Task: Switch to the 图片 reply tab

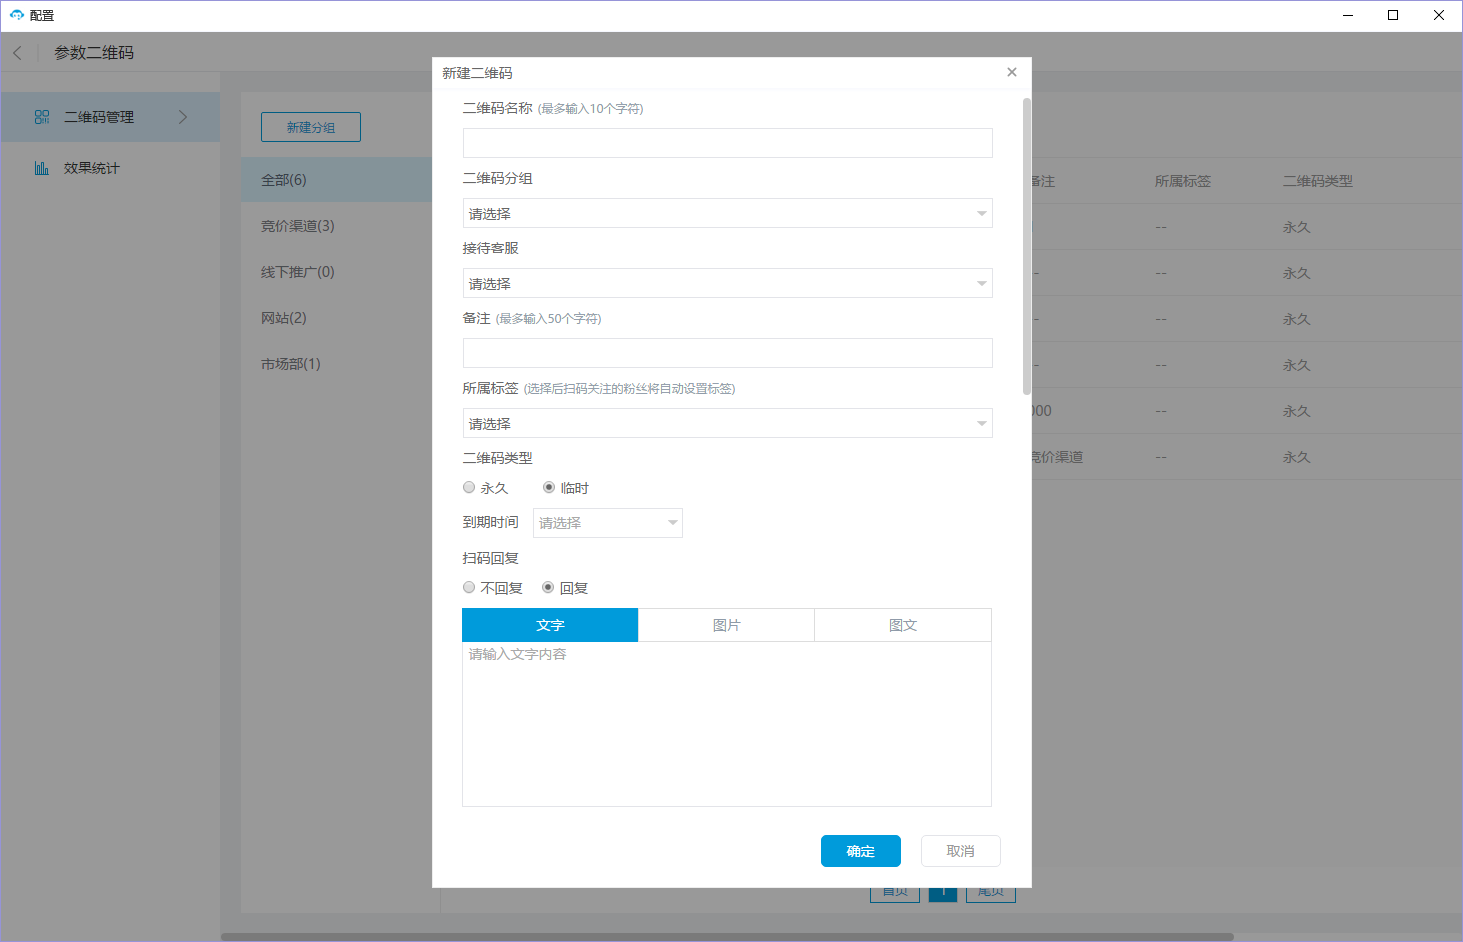Action: coord(726,625)
